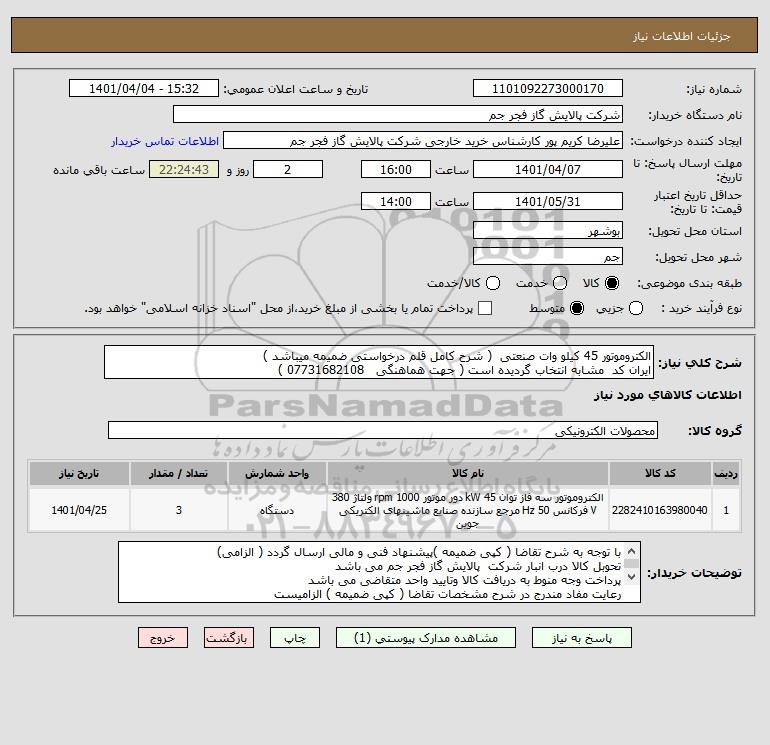
Task: Click the response deadline date 1401/04/07
Action: click(x=548, y=169)
